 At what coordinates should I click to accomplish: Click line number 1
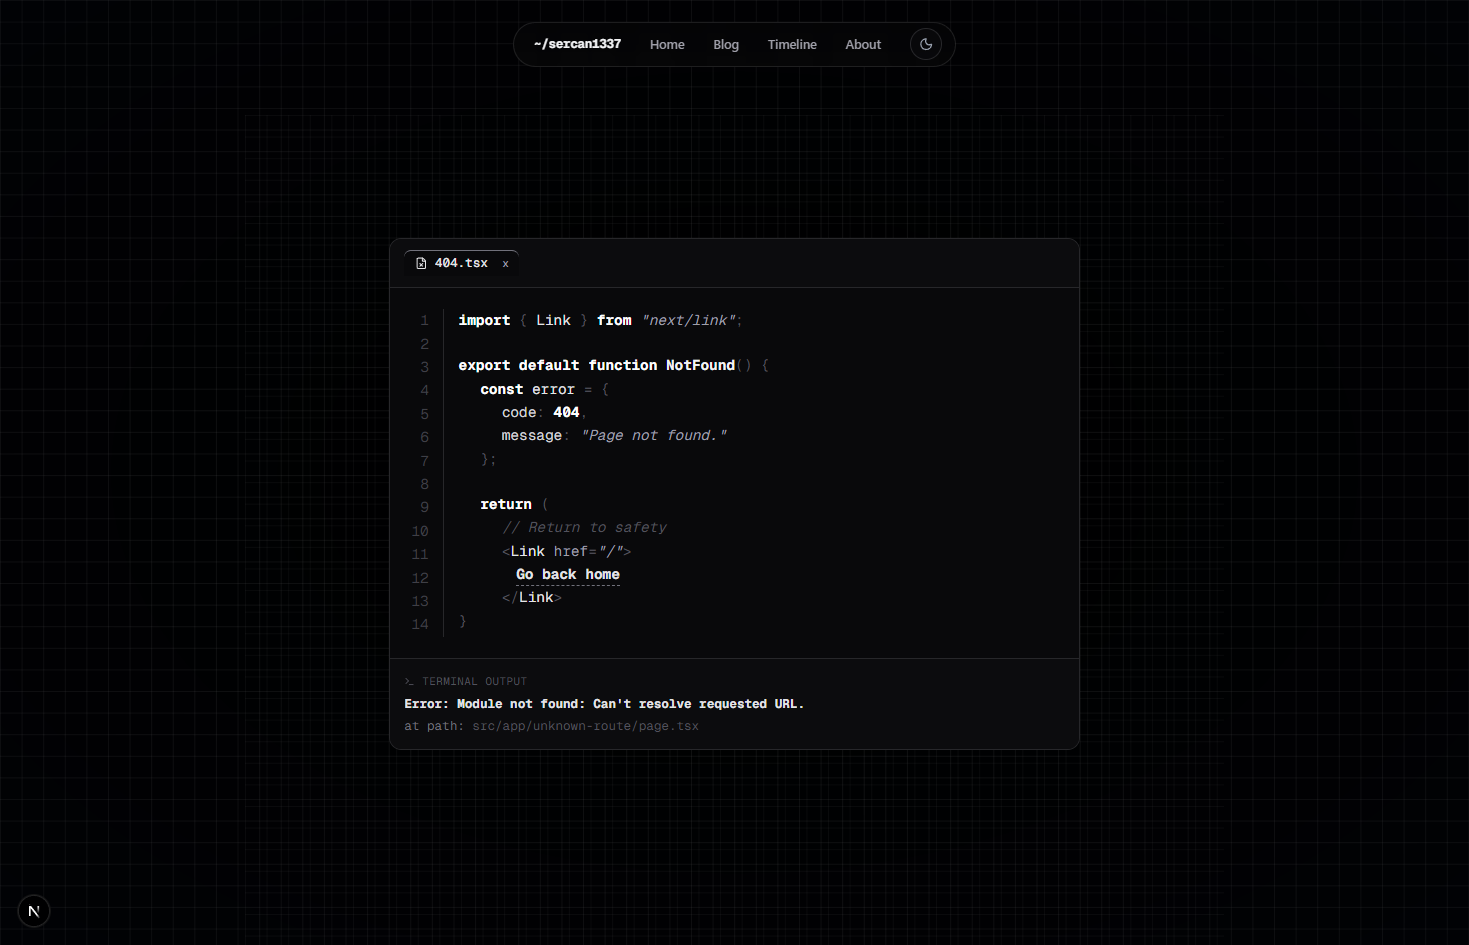(x=424, y=321)
